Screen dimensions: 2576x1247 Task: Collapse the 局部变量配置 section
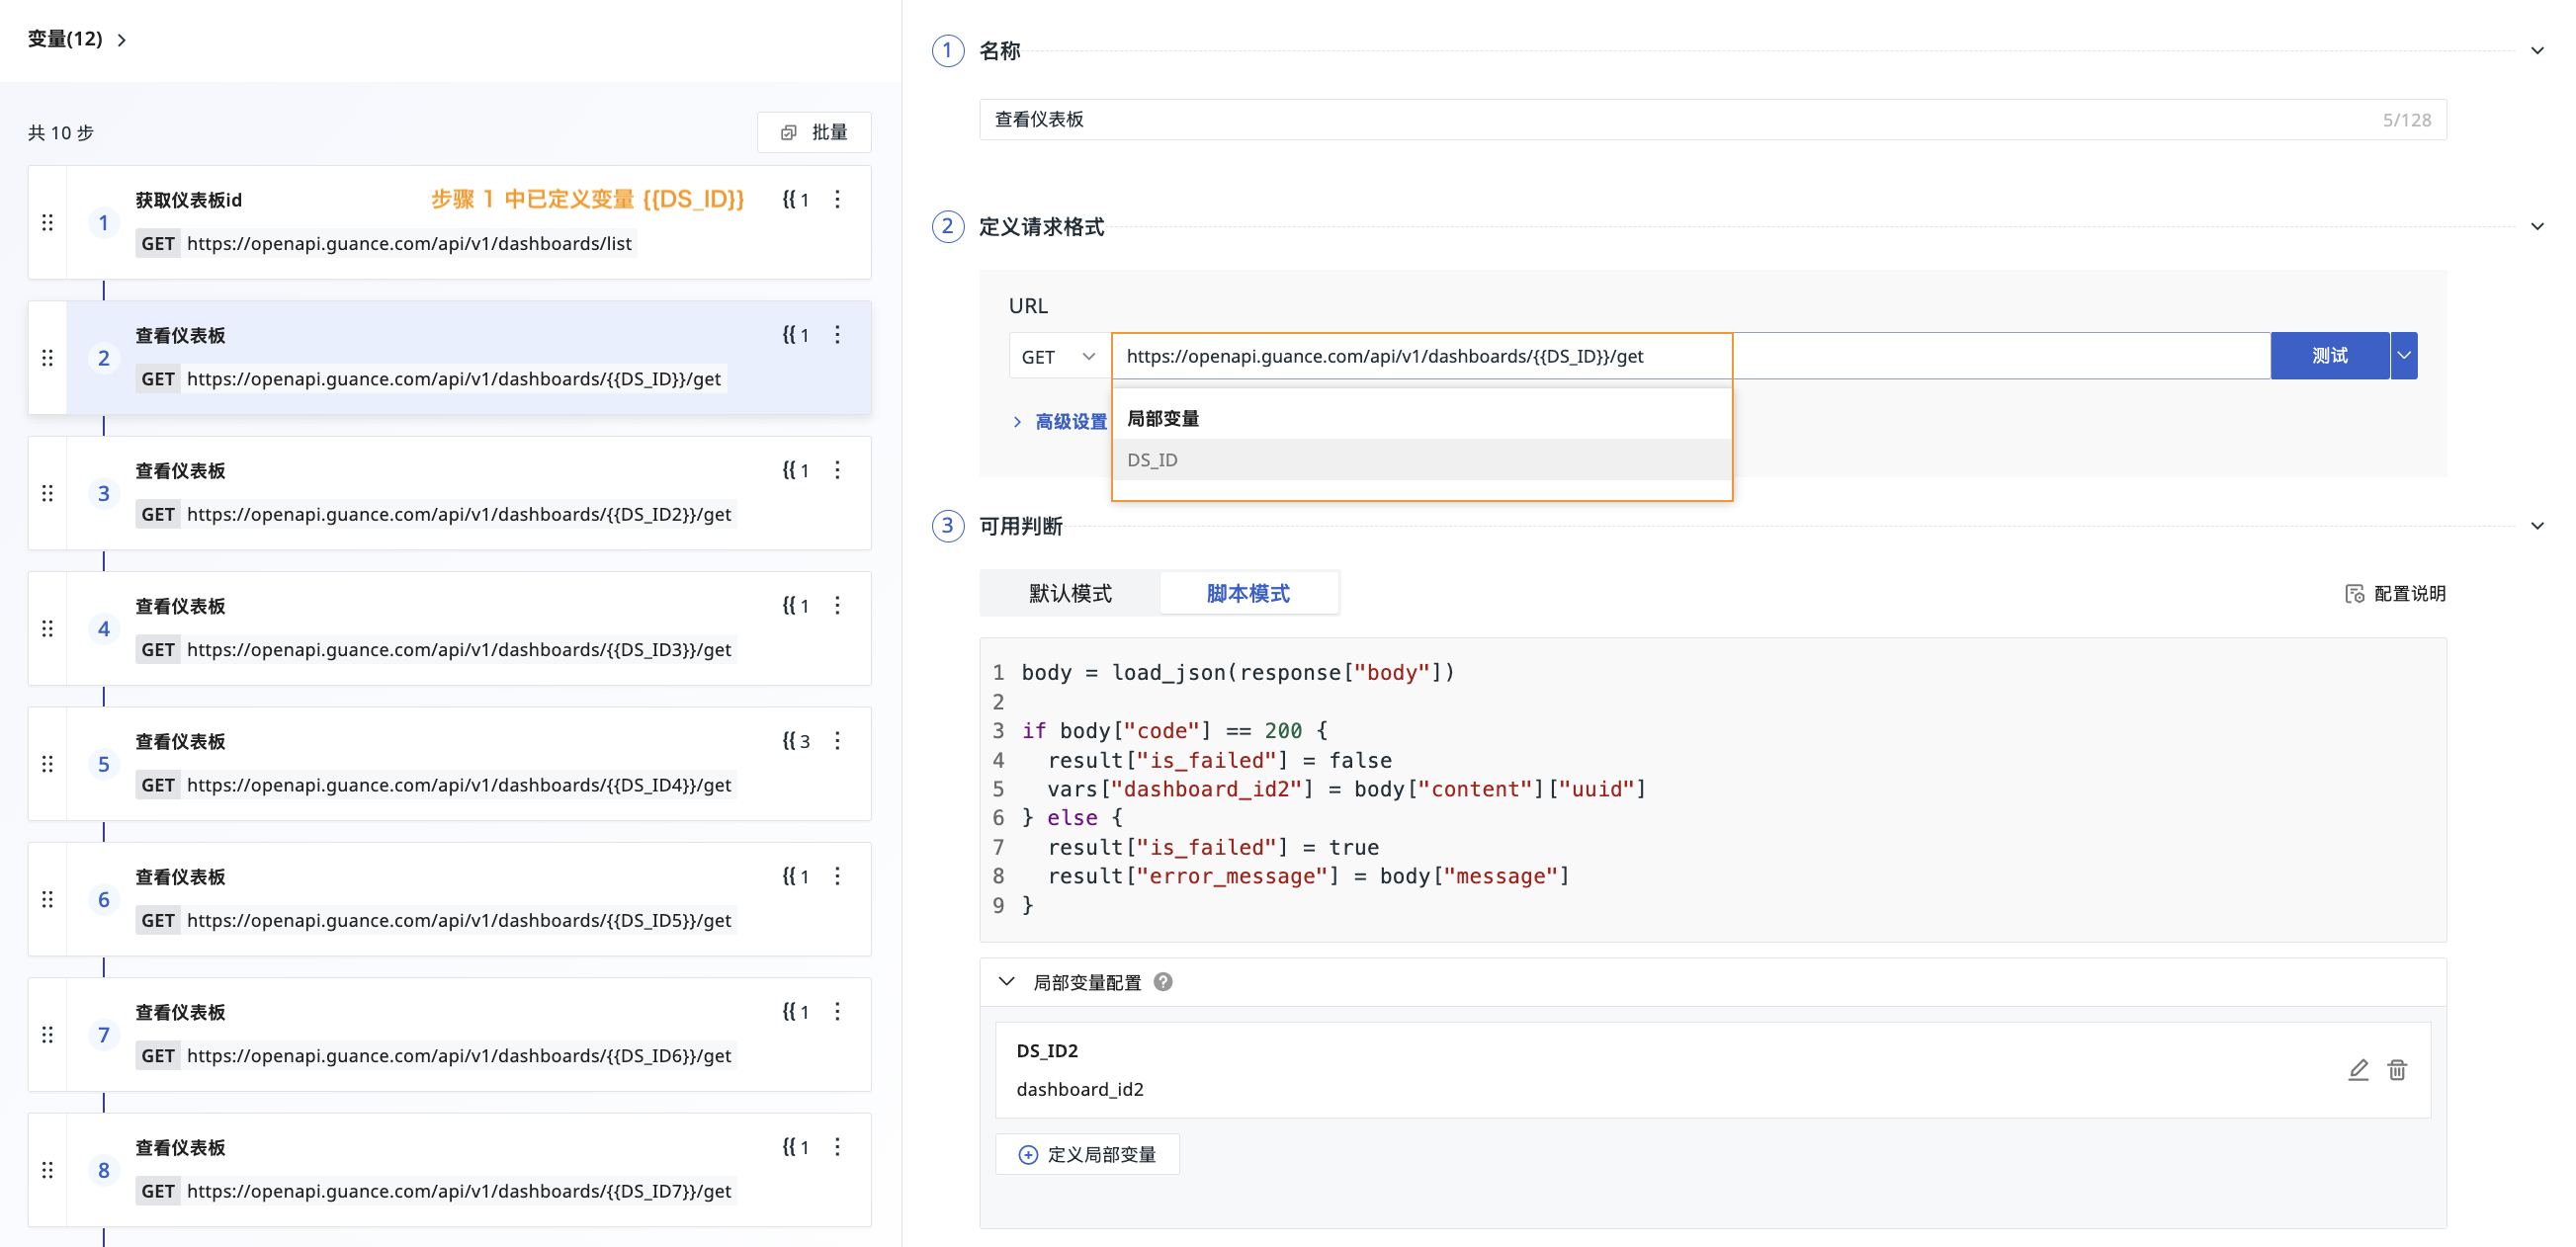click(x=1006, y=982)
